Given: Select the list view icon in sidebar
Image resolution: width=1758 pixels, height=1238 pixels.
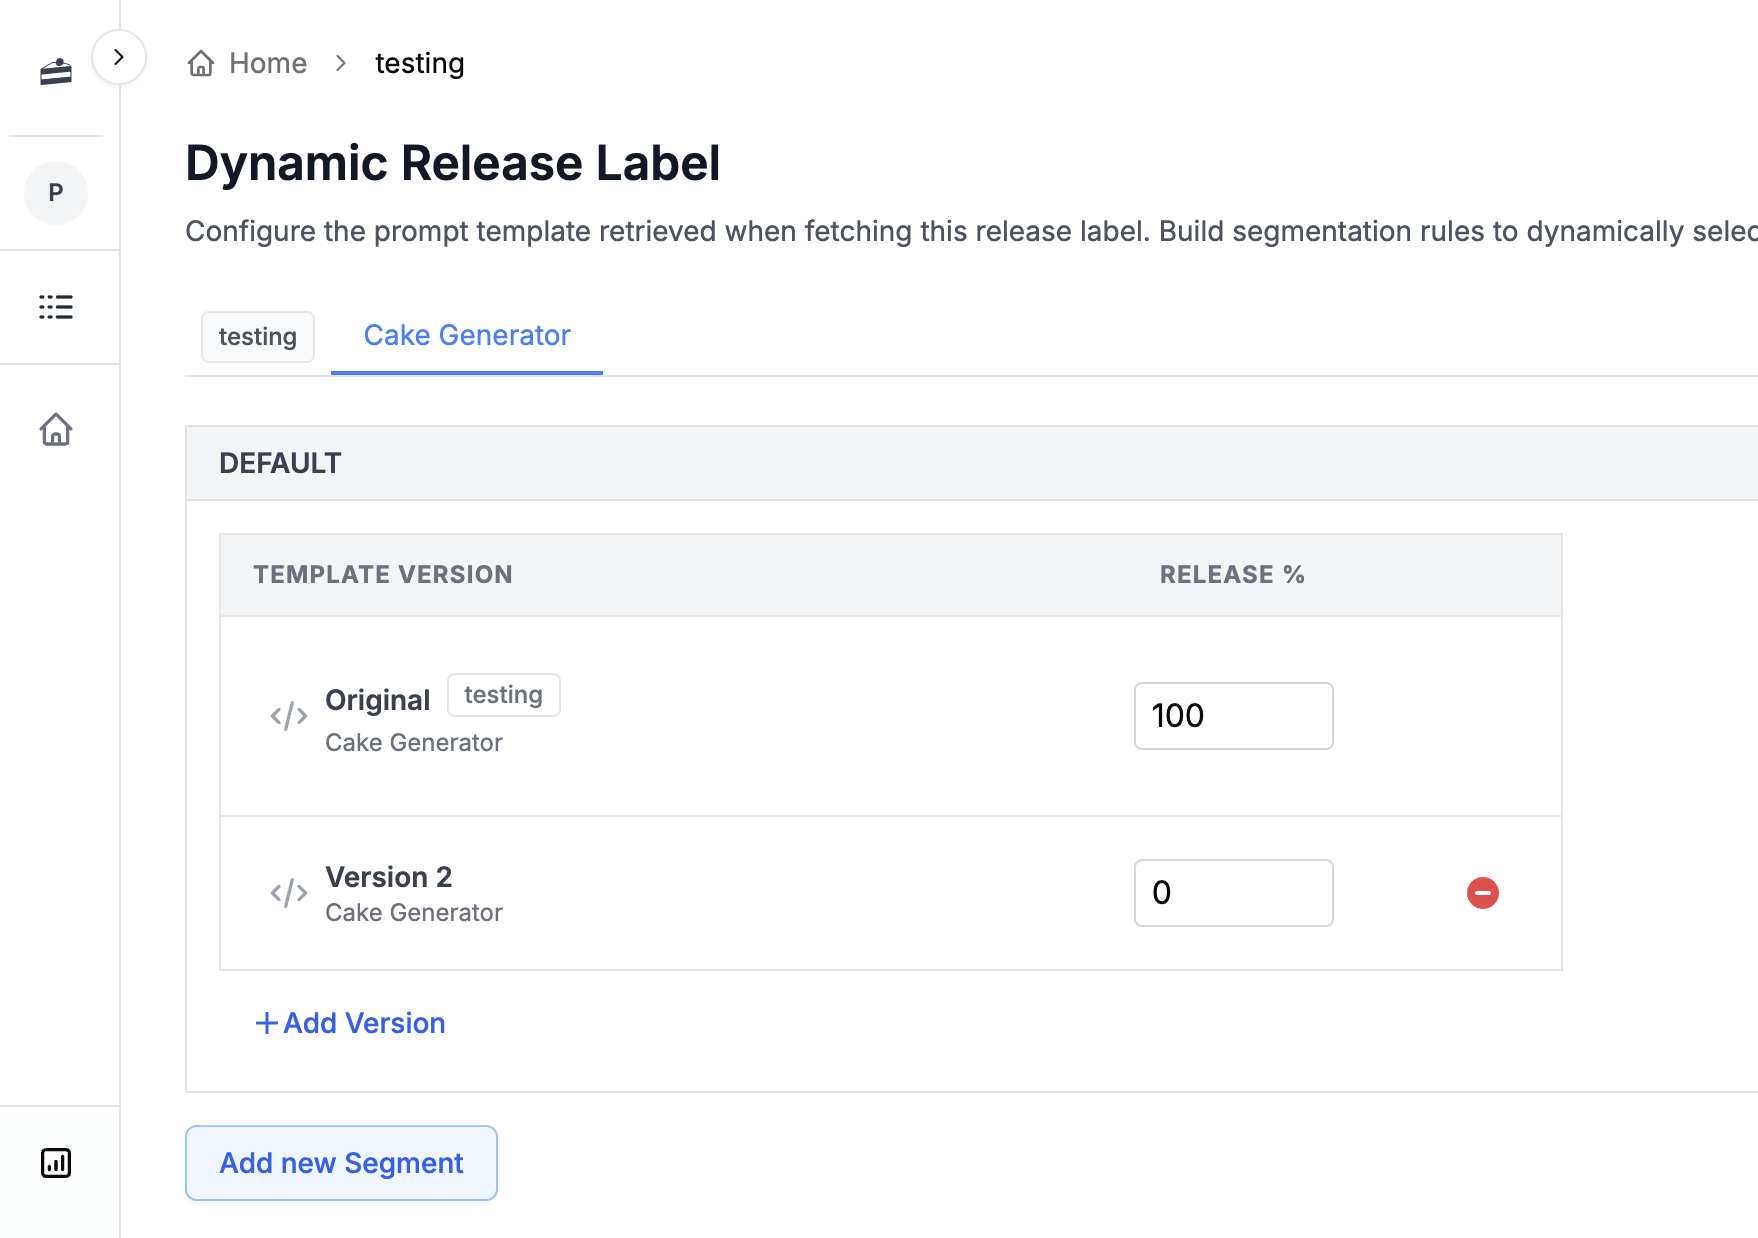Looking at the screenshot, I should tap(55, 307).
